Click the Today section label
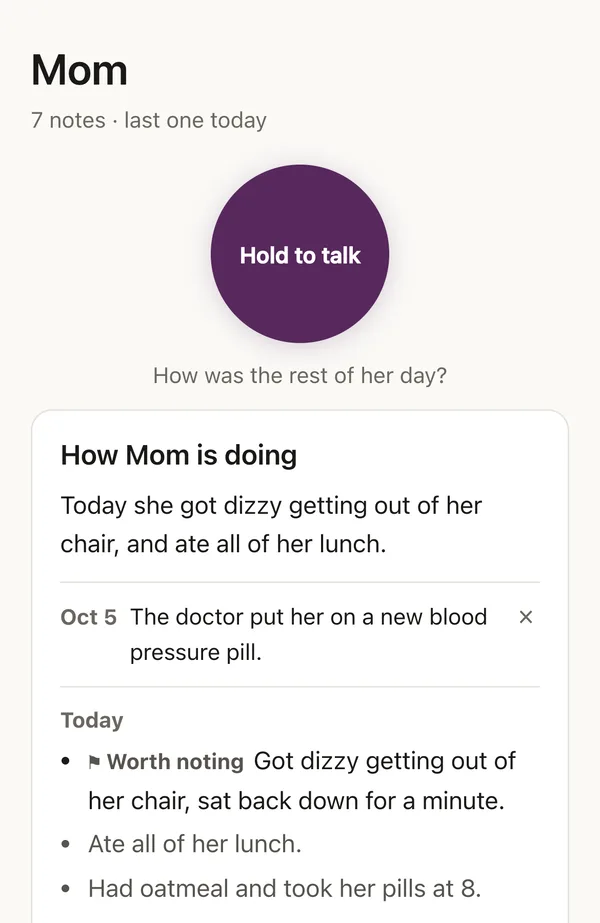 coord(92,720)
